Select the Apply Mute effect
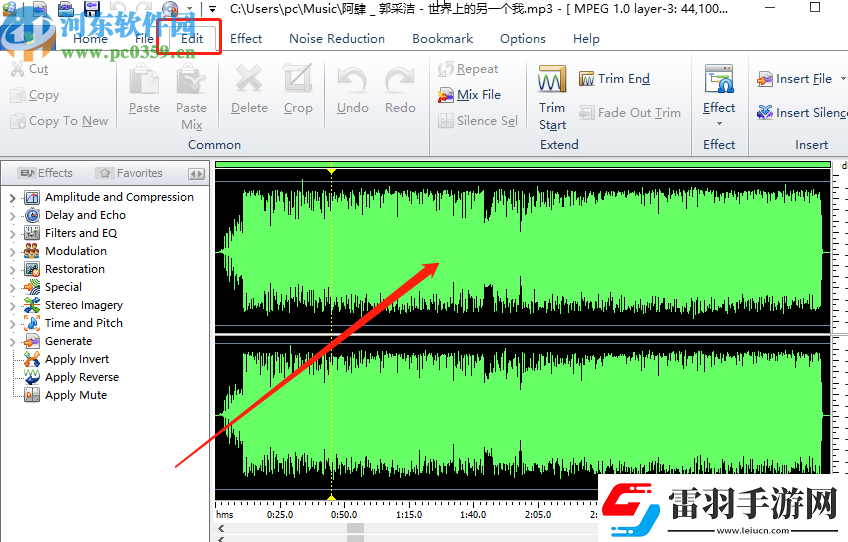The height and width of the screenshot is (542, 848). coord(76,395)
